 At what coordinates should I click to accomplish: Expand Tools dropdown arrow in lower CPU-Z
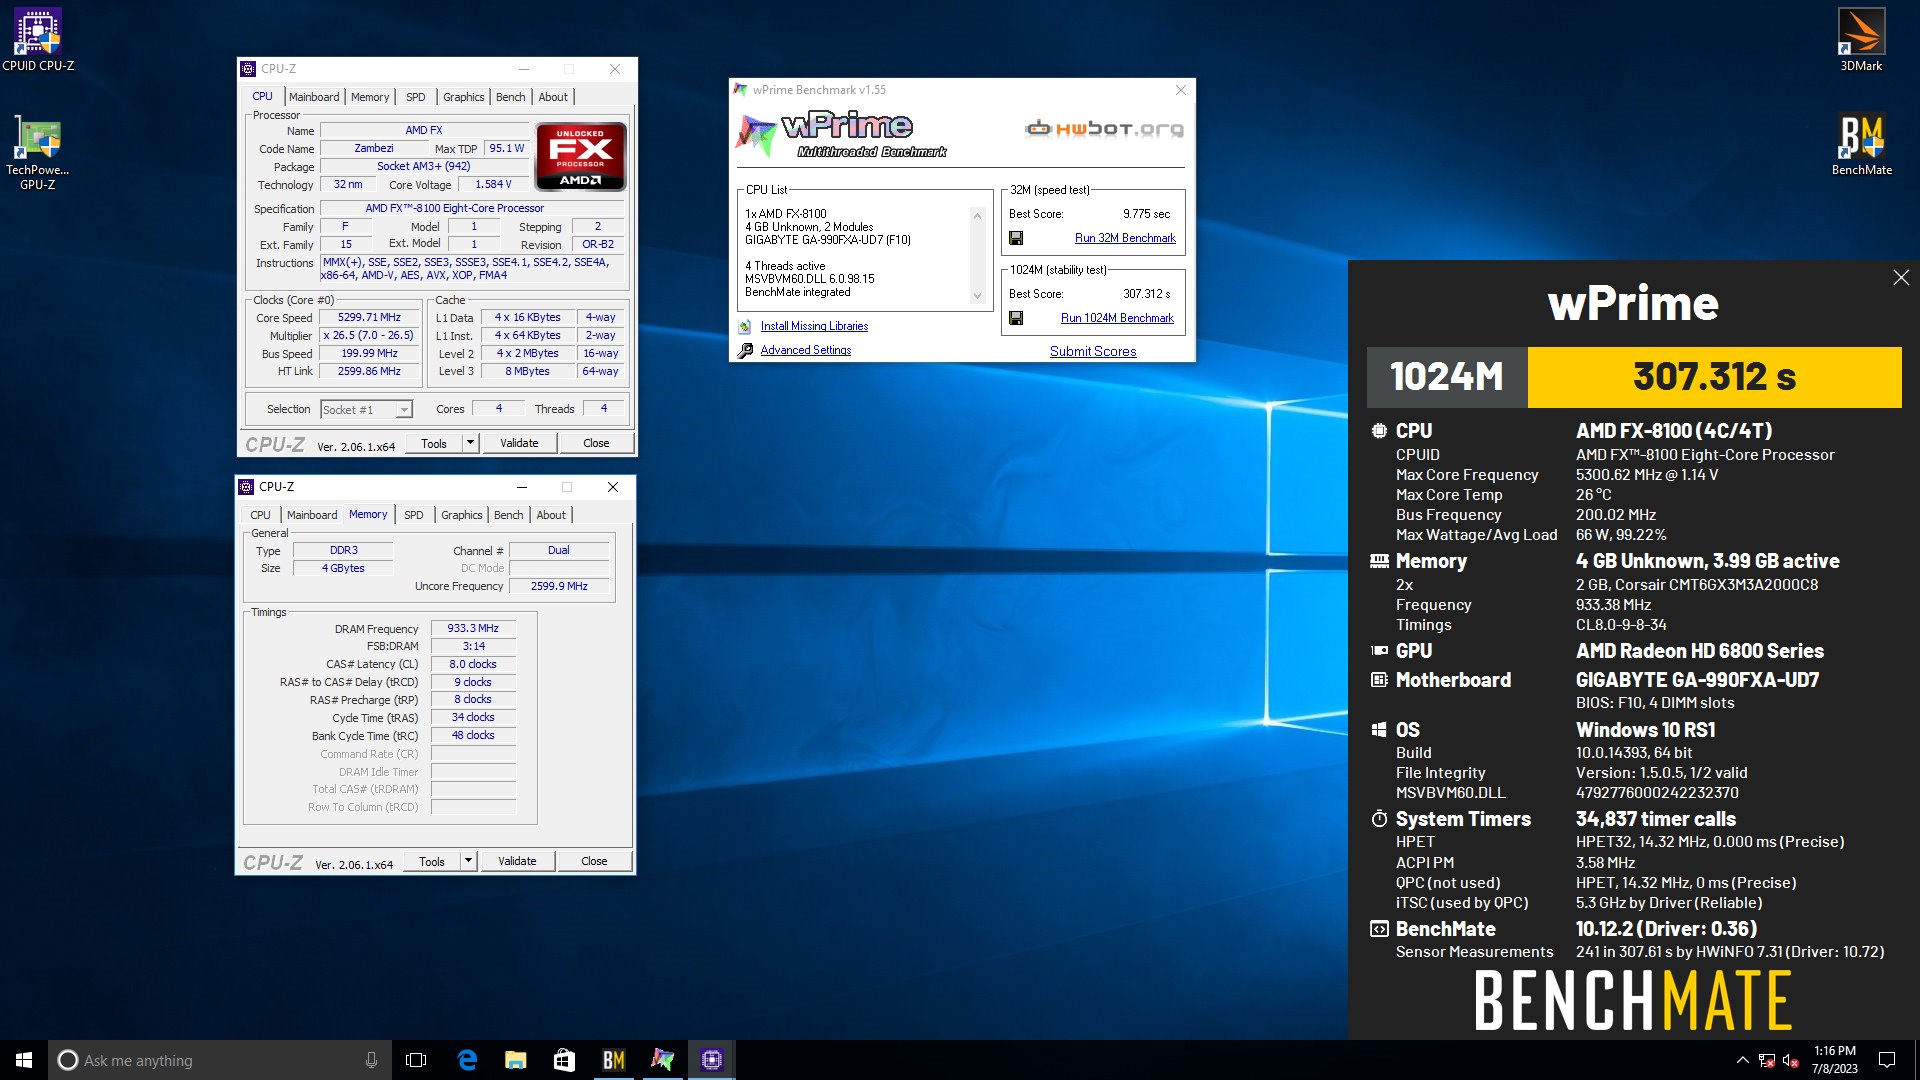pyautogui.click(x=468, y=861)
